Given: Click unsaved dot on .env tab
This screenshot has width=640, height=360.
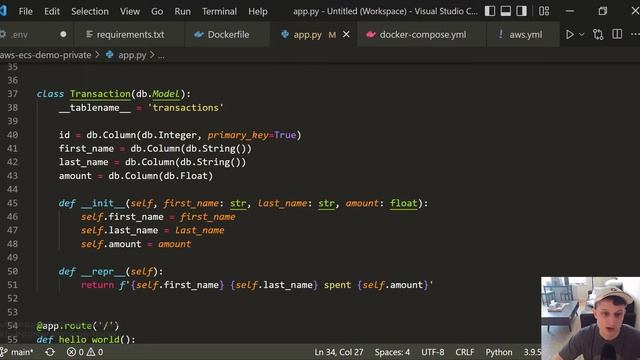Looking at the screenshot, I should (63, 34).
